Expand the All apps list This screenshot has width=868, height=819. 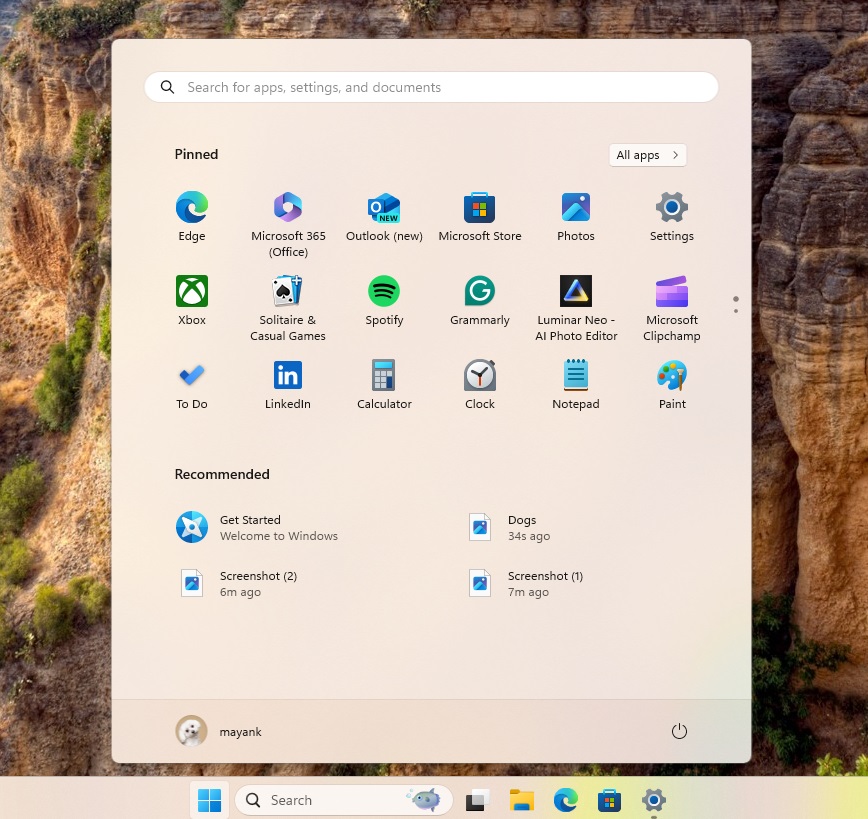click(x=647, y=155)
